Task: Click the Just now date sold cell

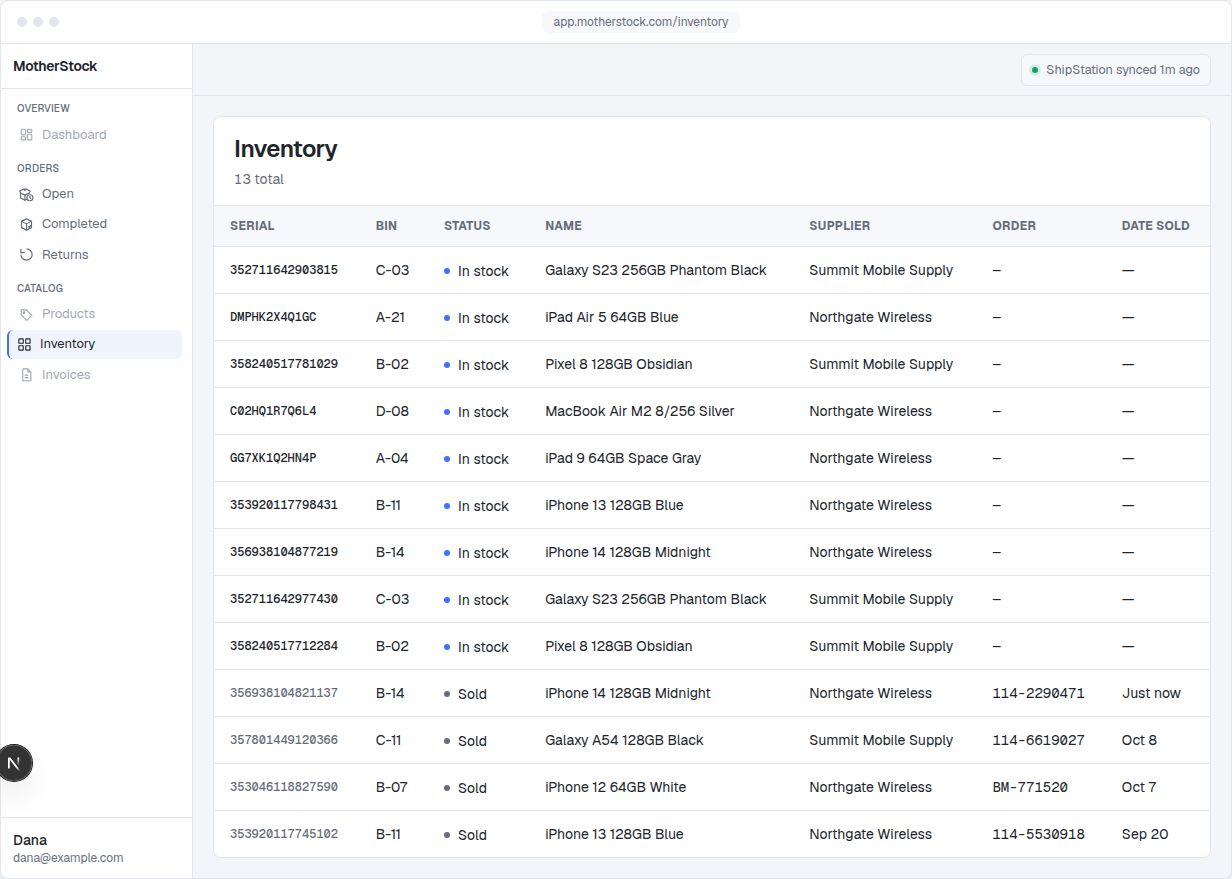Action: pos(1151,693)
